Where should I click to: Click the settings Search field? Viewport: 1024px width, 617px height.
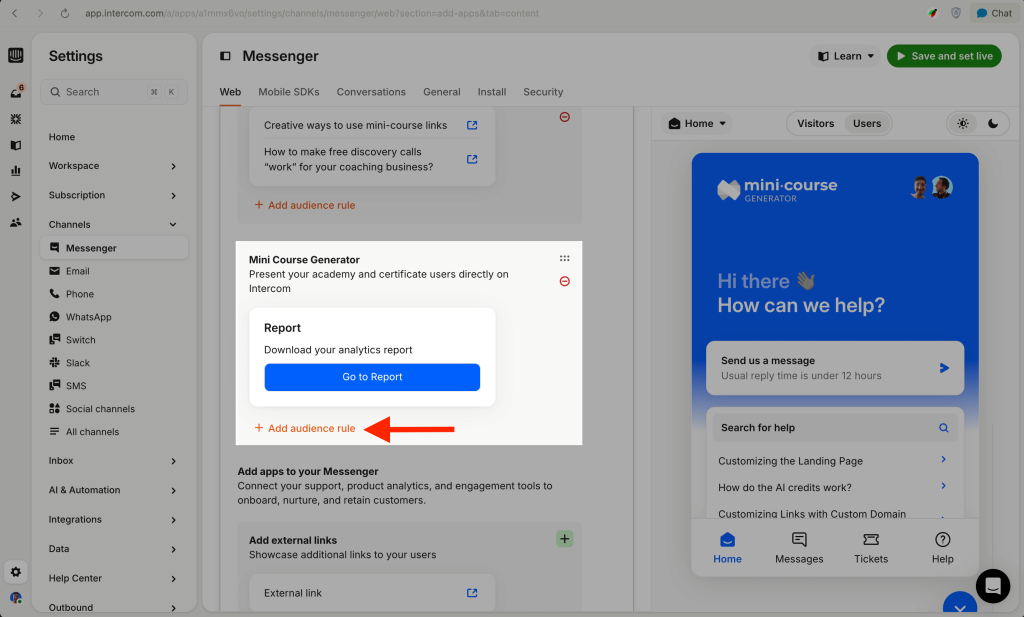(x=114, y=92)
